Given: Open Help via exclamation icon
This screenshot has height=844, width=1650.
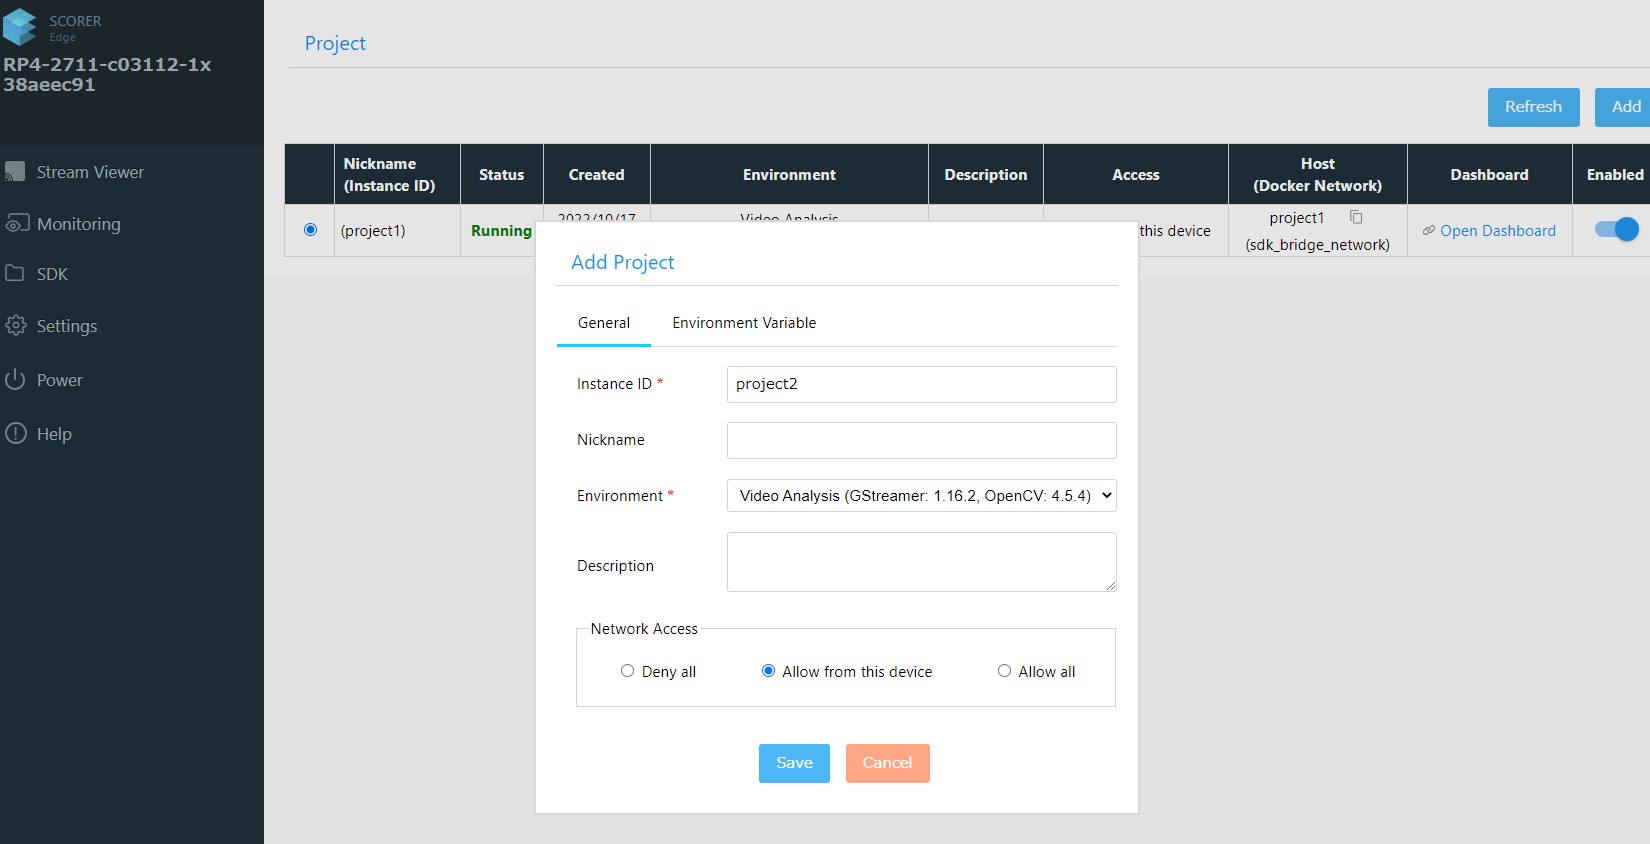Looking at the screenshot, I should (x=16, y=433).
